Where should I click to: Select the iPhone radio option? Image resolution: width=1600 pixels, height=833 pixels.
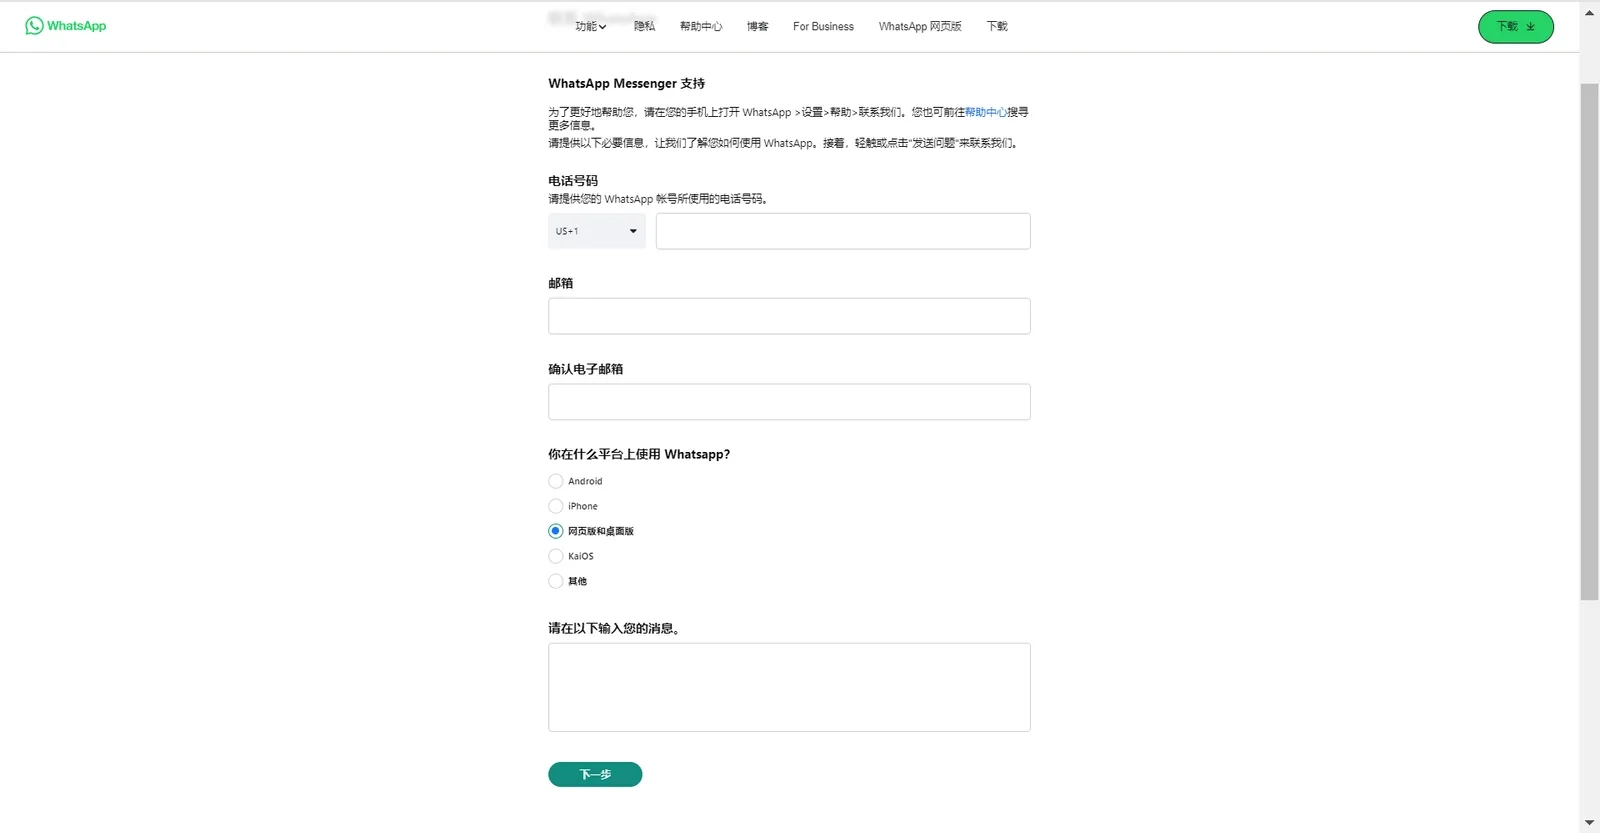coord(556,506)
